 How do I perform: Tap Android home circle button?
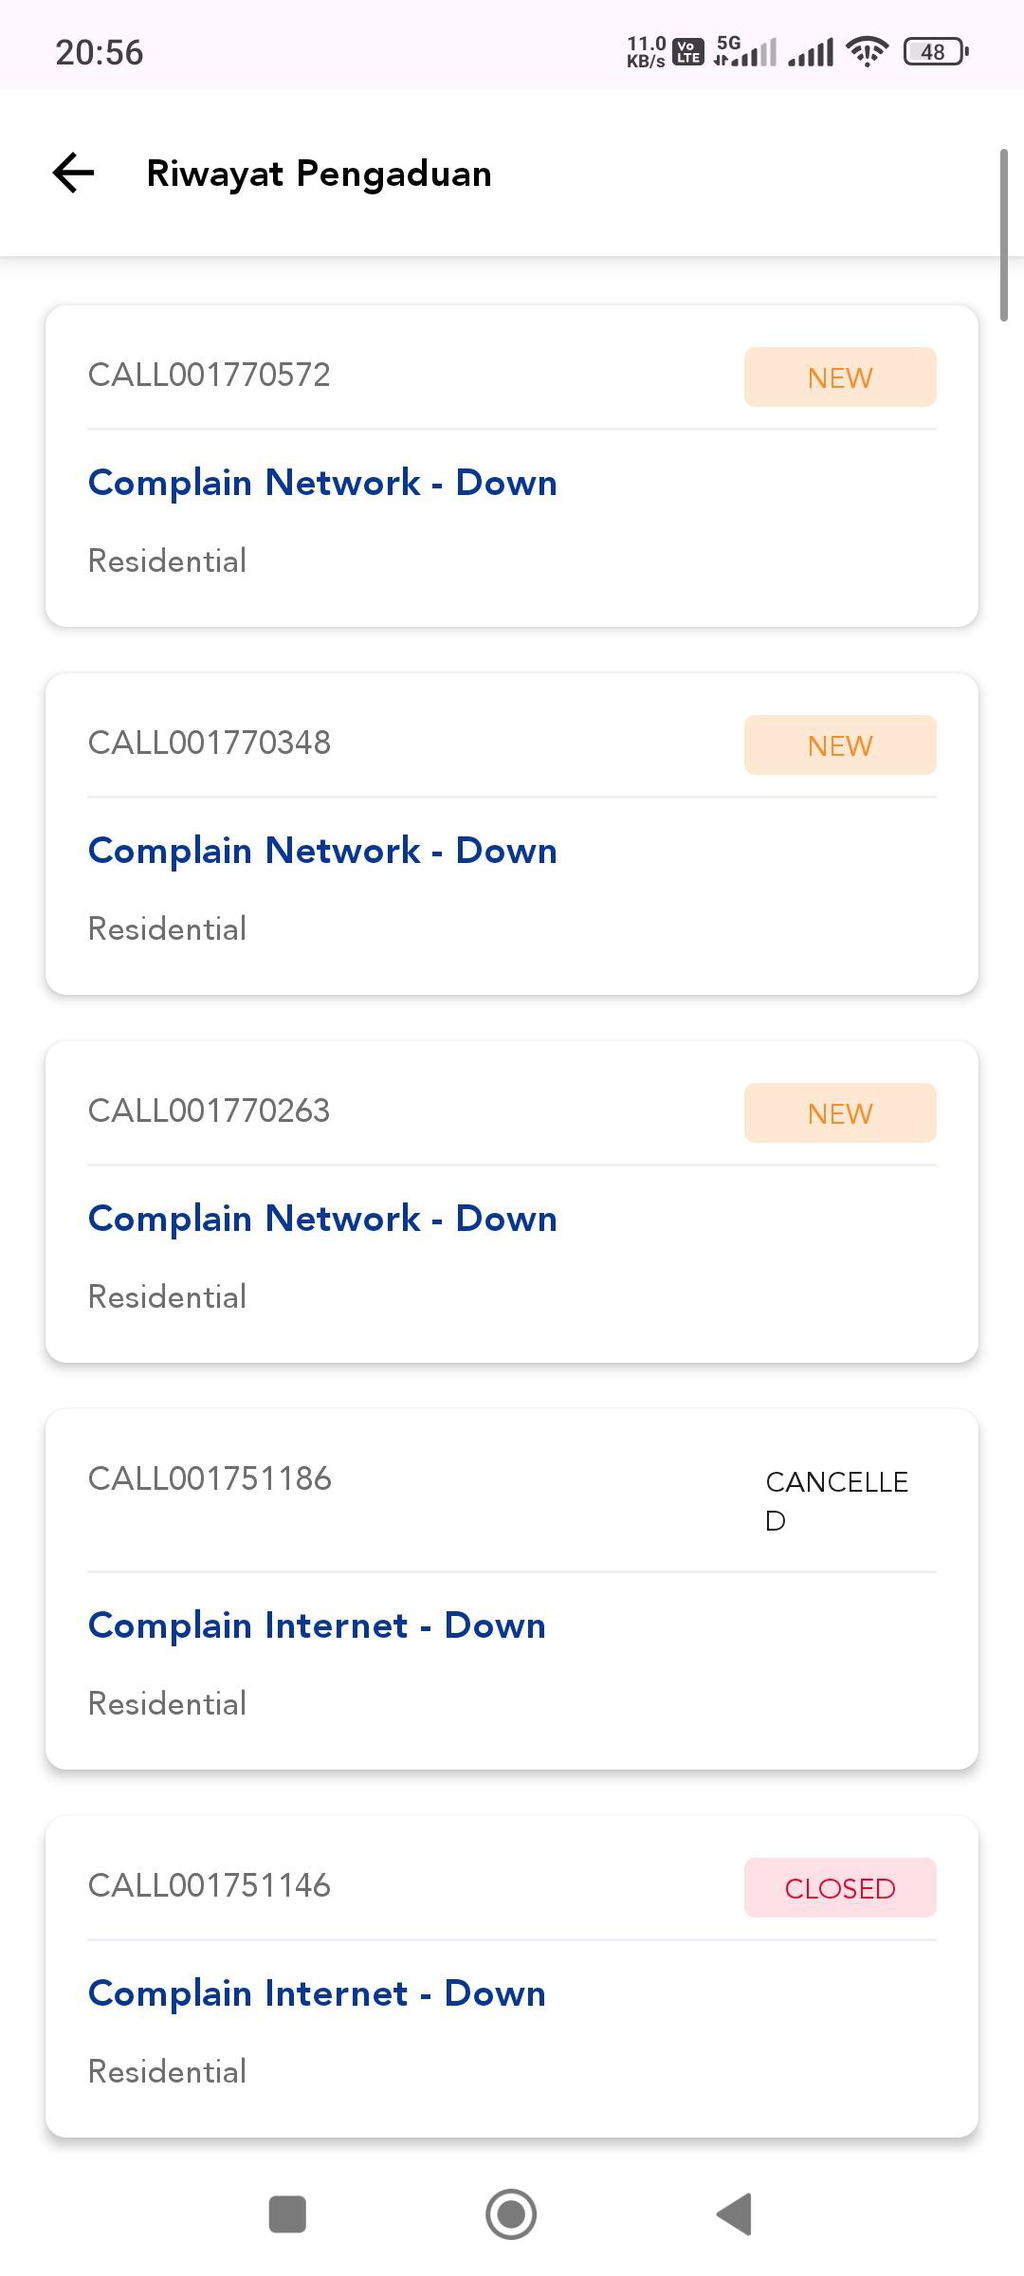[511, 2214]
